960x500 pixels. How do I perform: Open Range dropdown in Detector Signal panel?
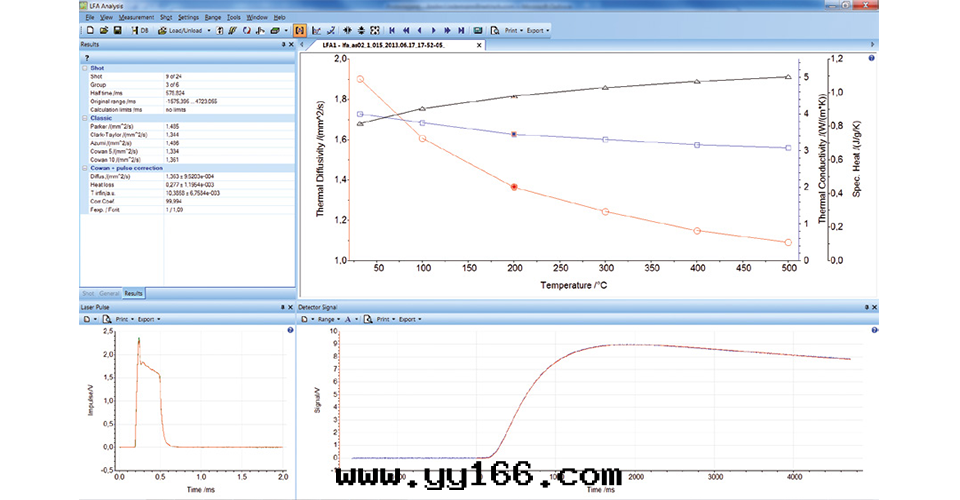tap(326, 319)
